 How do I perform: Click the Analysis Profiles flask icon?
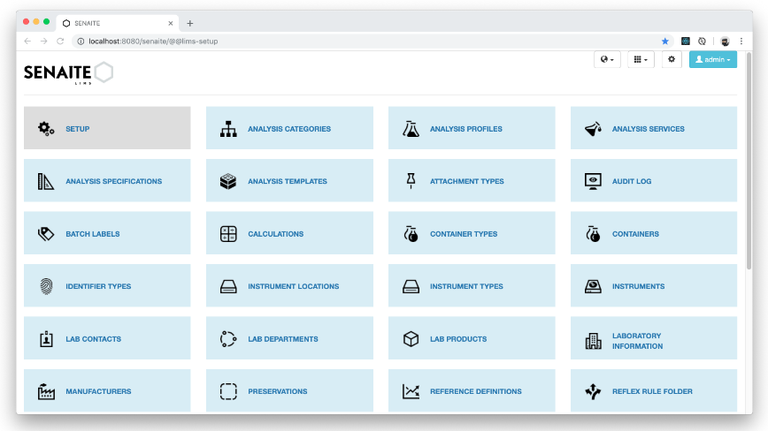(410, 128)
